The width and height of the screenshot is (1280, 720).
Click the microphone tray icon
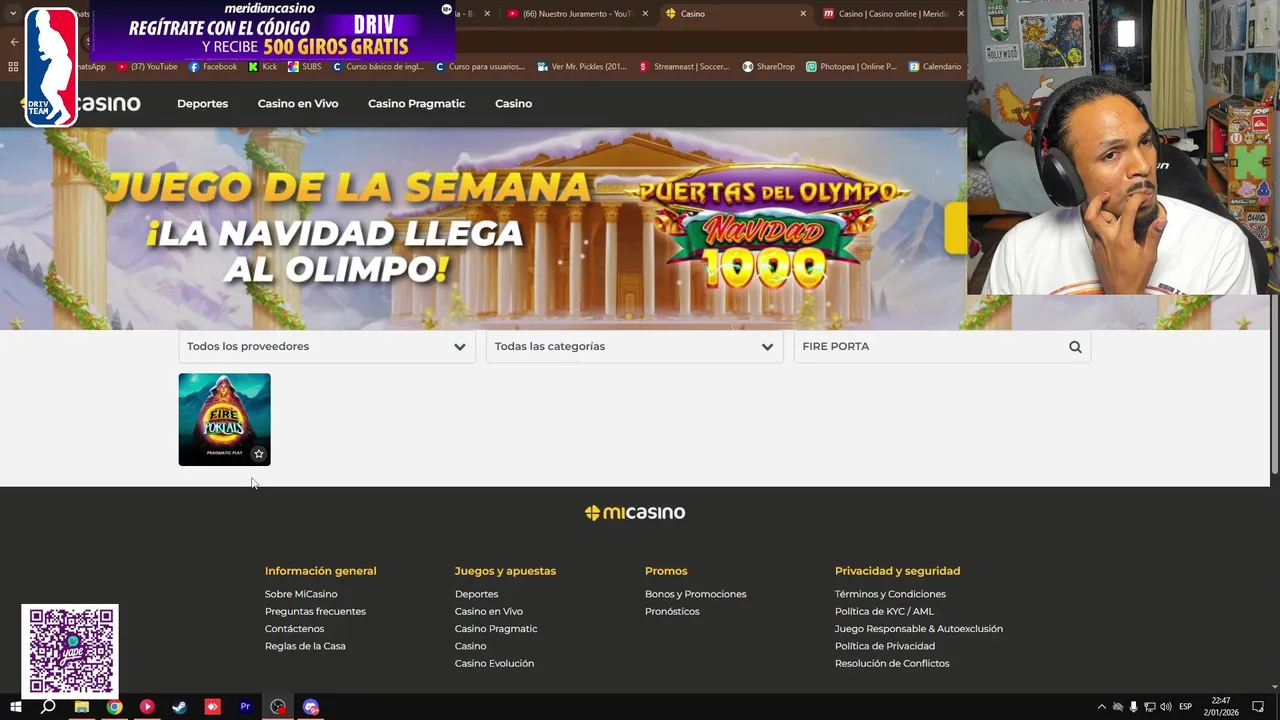click(x=1133, y=707)
